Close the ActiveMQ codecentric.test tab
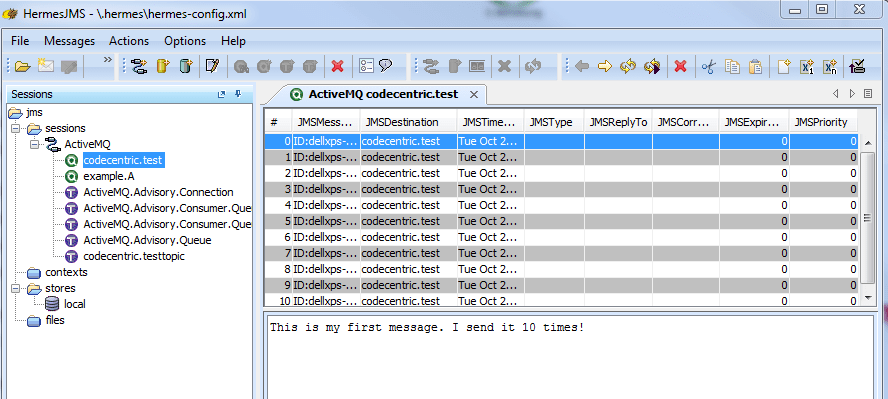Image resolution: width=888 pixels, height=399 pixels. point(475,95)
